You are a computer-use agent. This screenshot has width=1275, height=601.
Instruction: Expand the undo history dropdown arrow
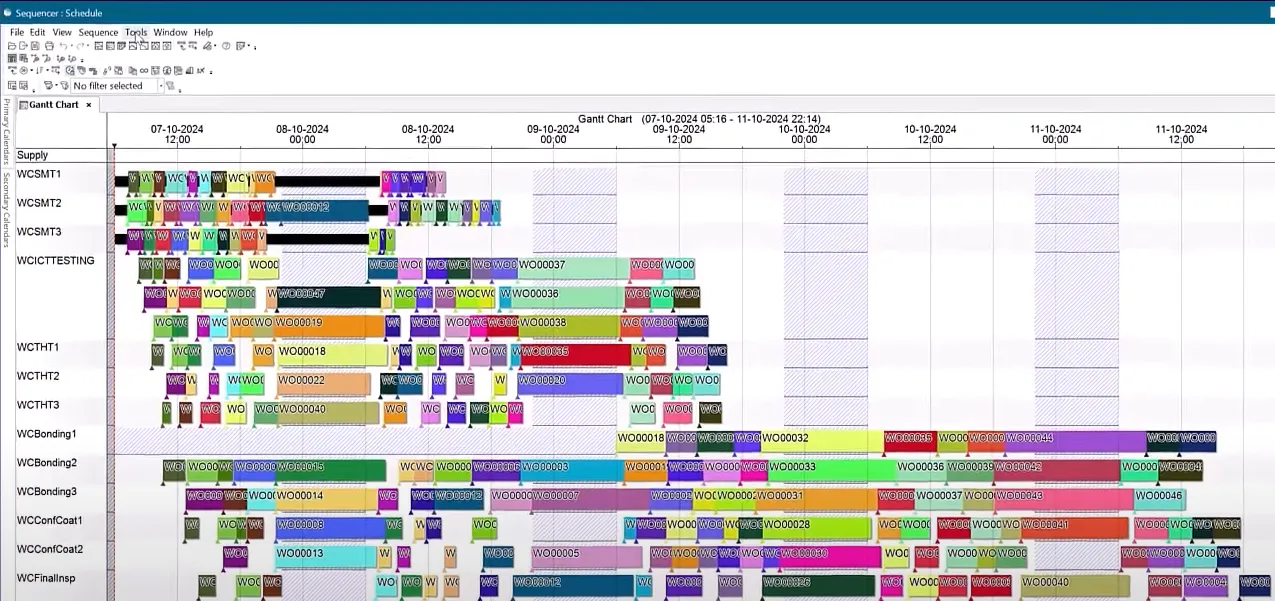tap(72, 46)
